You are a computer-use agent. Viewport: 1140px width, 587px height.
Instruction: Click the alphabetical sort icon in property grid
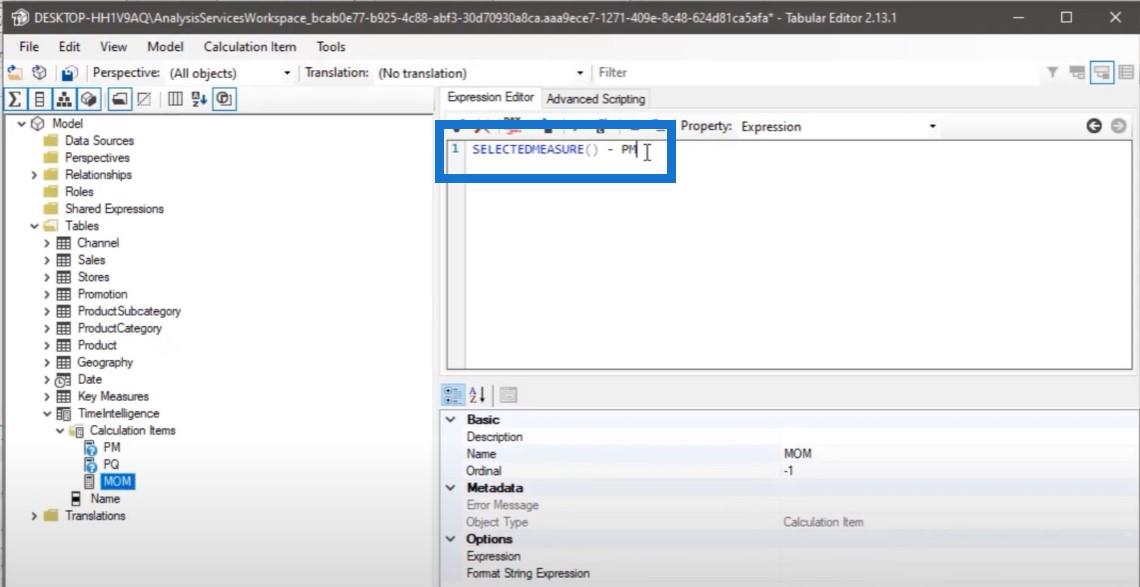click(x=478, y=395)
